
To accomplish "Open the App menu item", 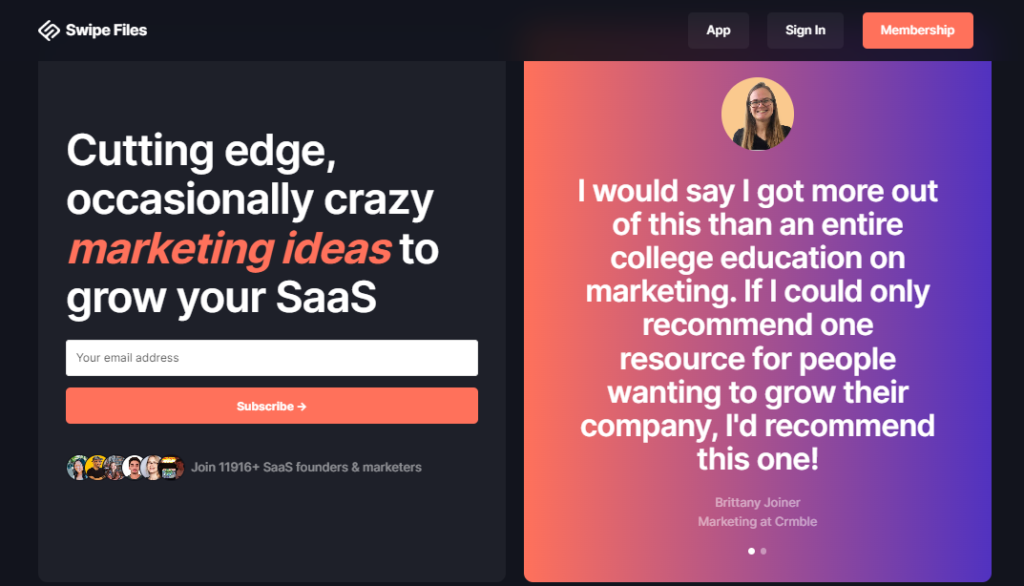I will (x=718, y=30).
